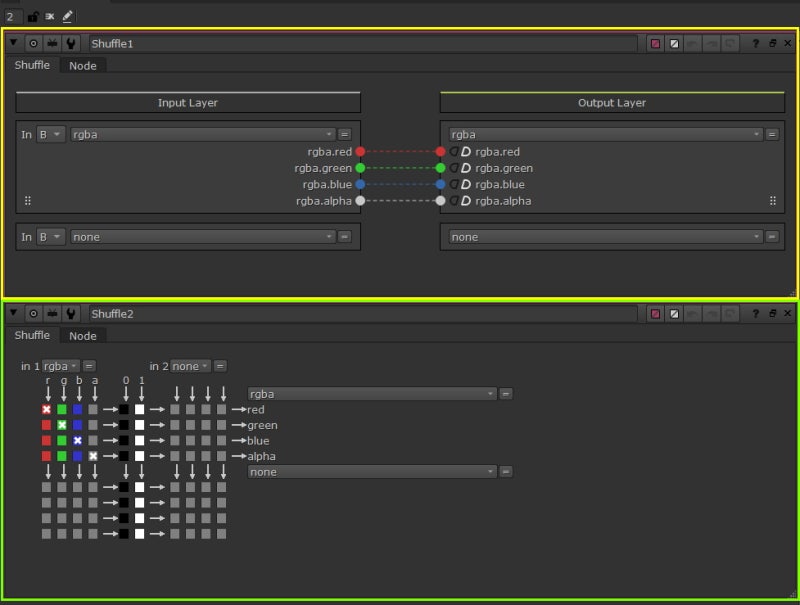The width and height of the screenshot is (800, 605).
Task: Switch to the Node tab of Shuffle1
Action: (83, 65)
